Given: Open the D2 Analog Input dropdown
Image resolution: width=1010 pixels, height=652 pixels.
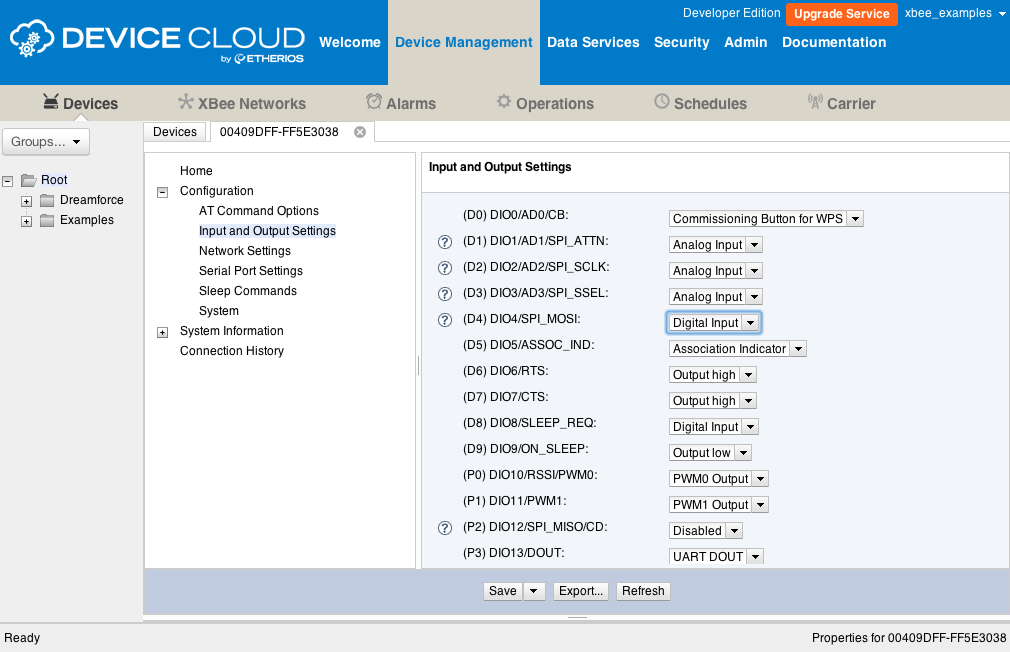Looking at the screenshot, I should [x=716, y=271].
